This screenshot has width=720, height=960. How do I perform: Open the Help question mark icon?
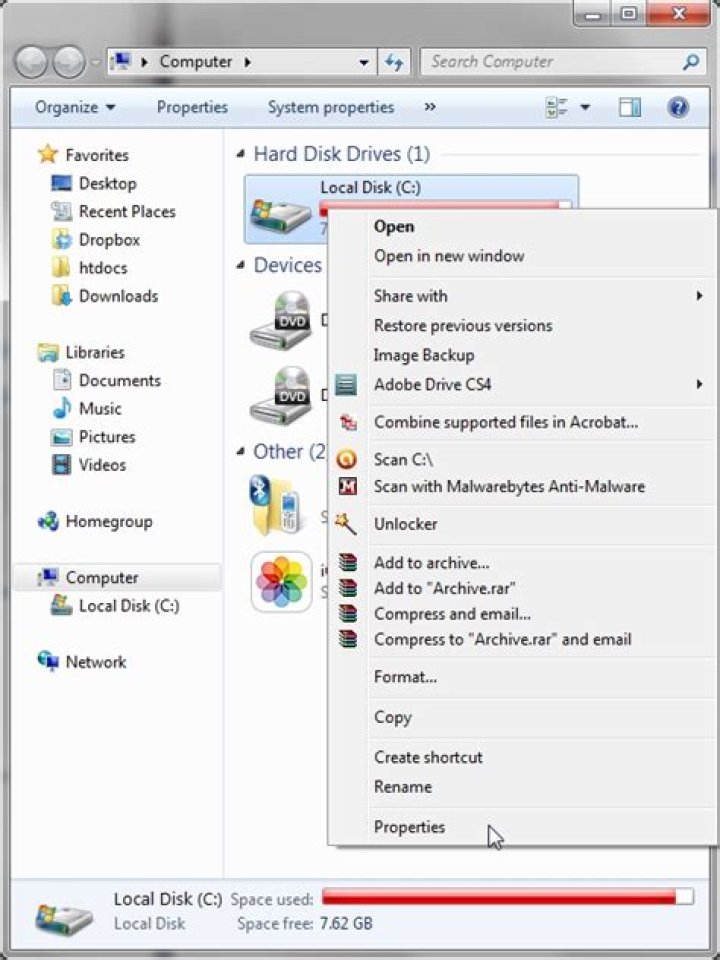(678, 108)
